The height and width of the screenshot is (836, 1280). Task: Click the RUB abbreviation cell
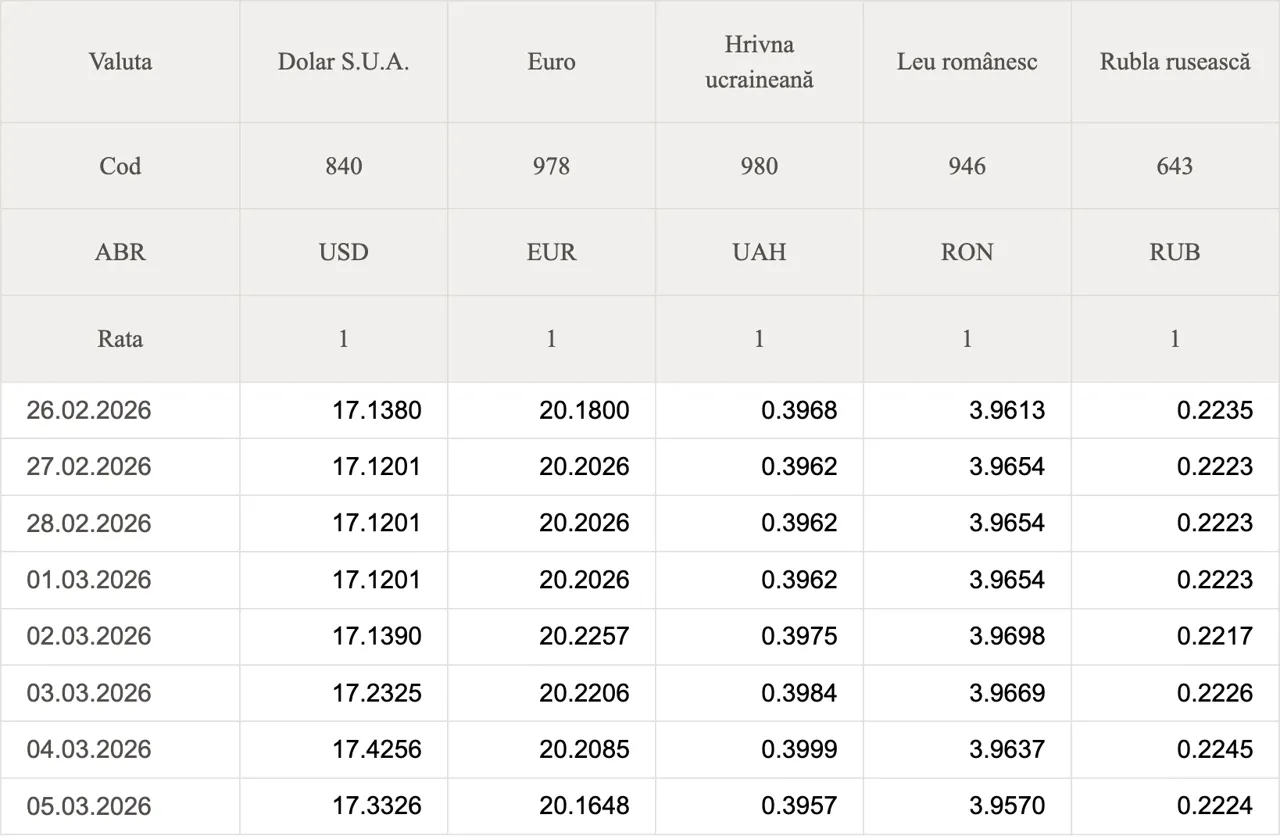pyautogui.click(x=1175, y=252)
